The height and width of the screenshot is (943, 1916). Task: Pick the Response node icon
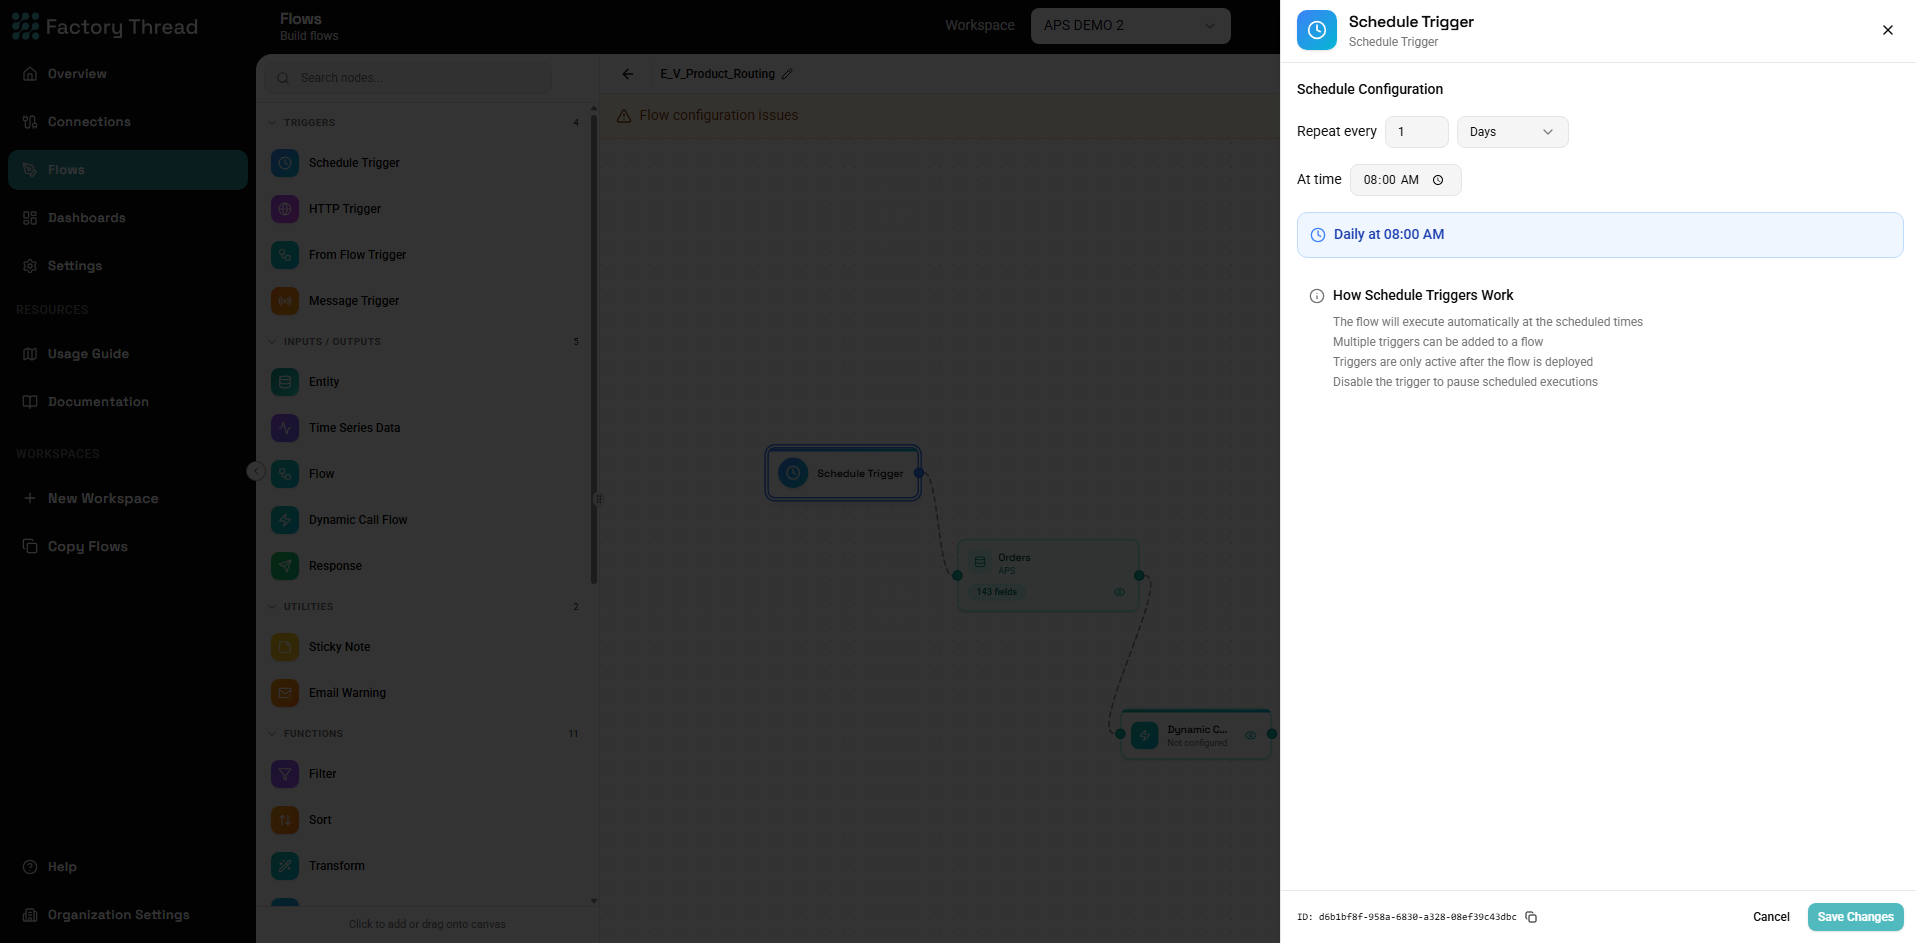285,566
